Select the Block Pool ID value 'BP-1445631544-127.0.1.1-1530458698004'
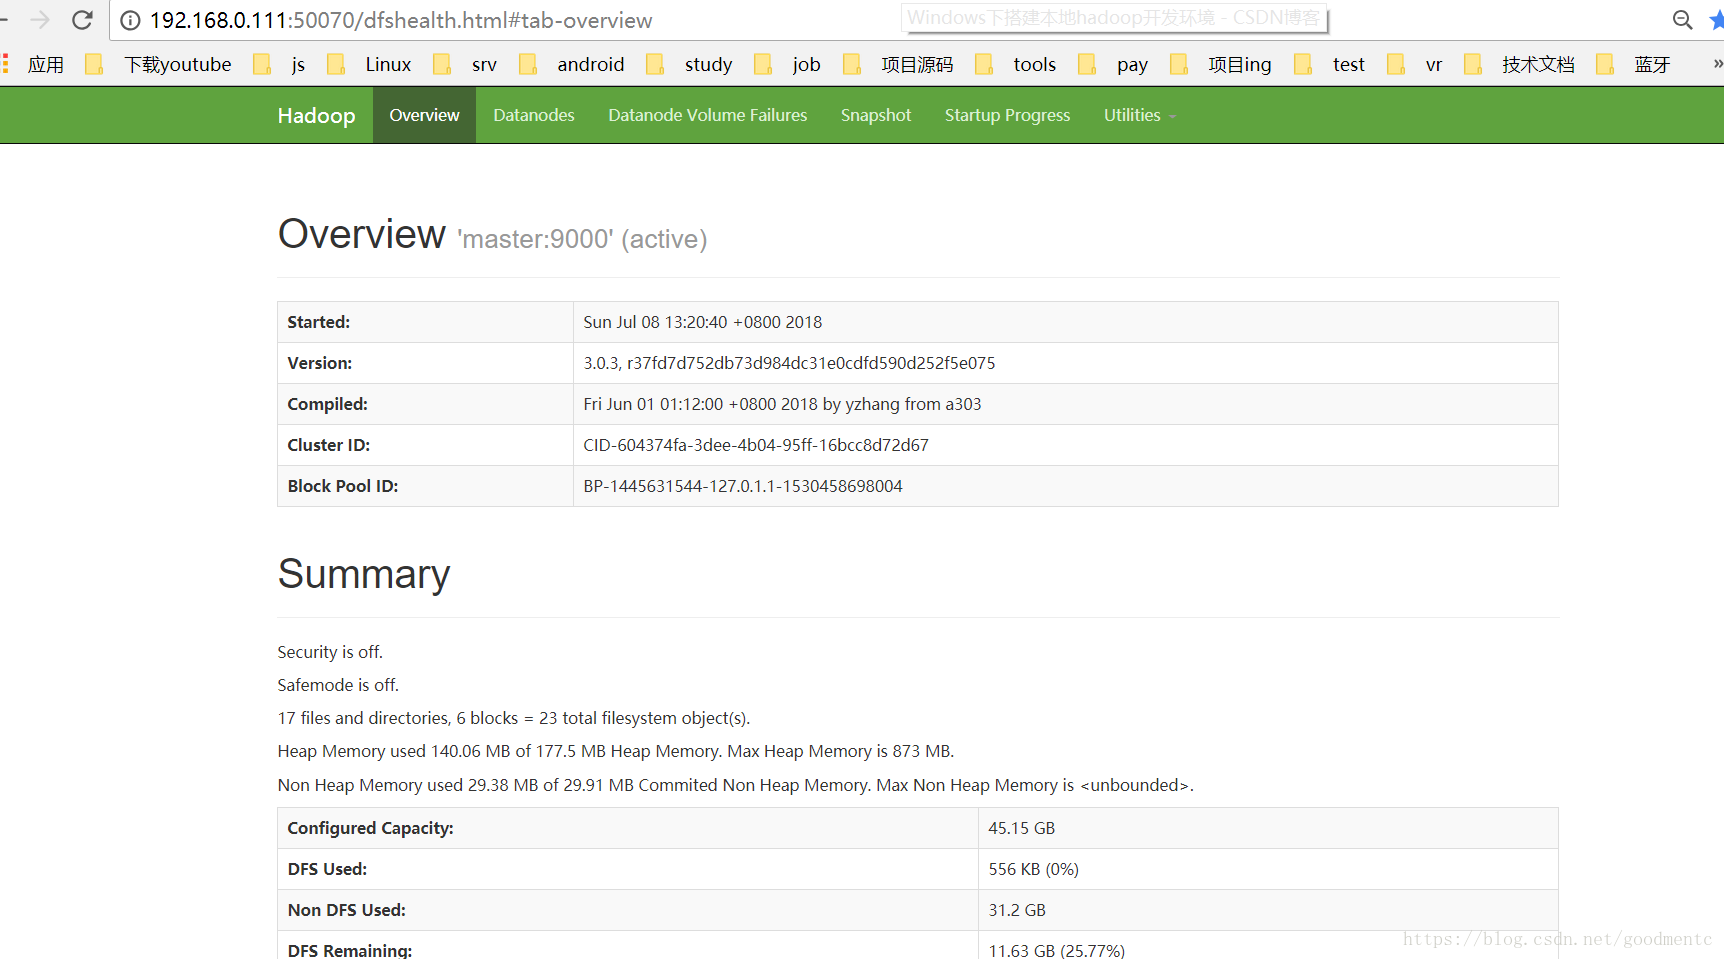This screenshot has height=959, width=1724. click(743, 486)
